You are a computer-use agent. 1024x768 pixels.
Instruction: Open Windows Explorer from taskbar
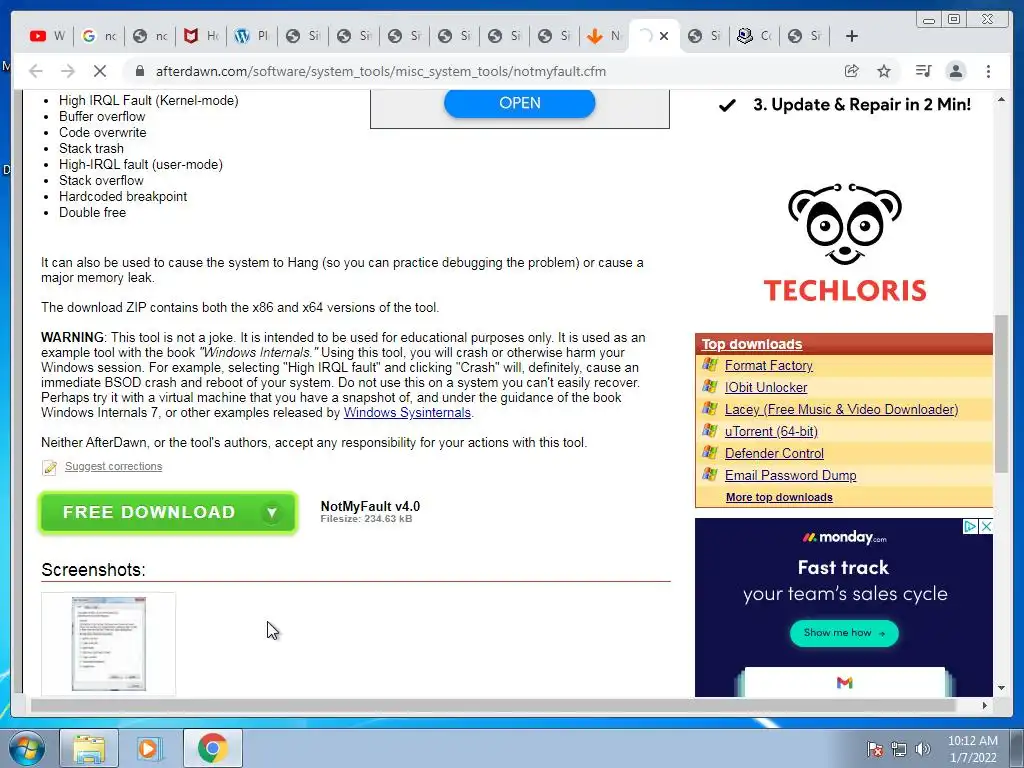[89, 748]
